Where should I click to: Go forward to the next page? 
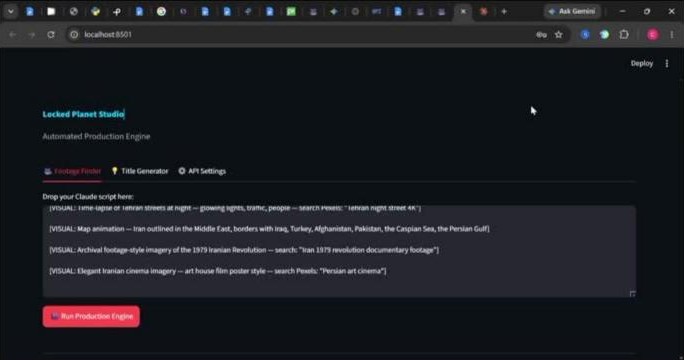31,34
